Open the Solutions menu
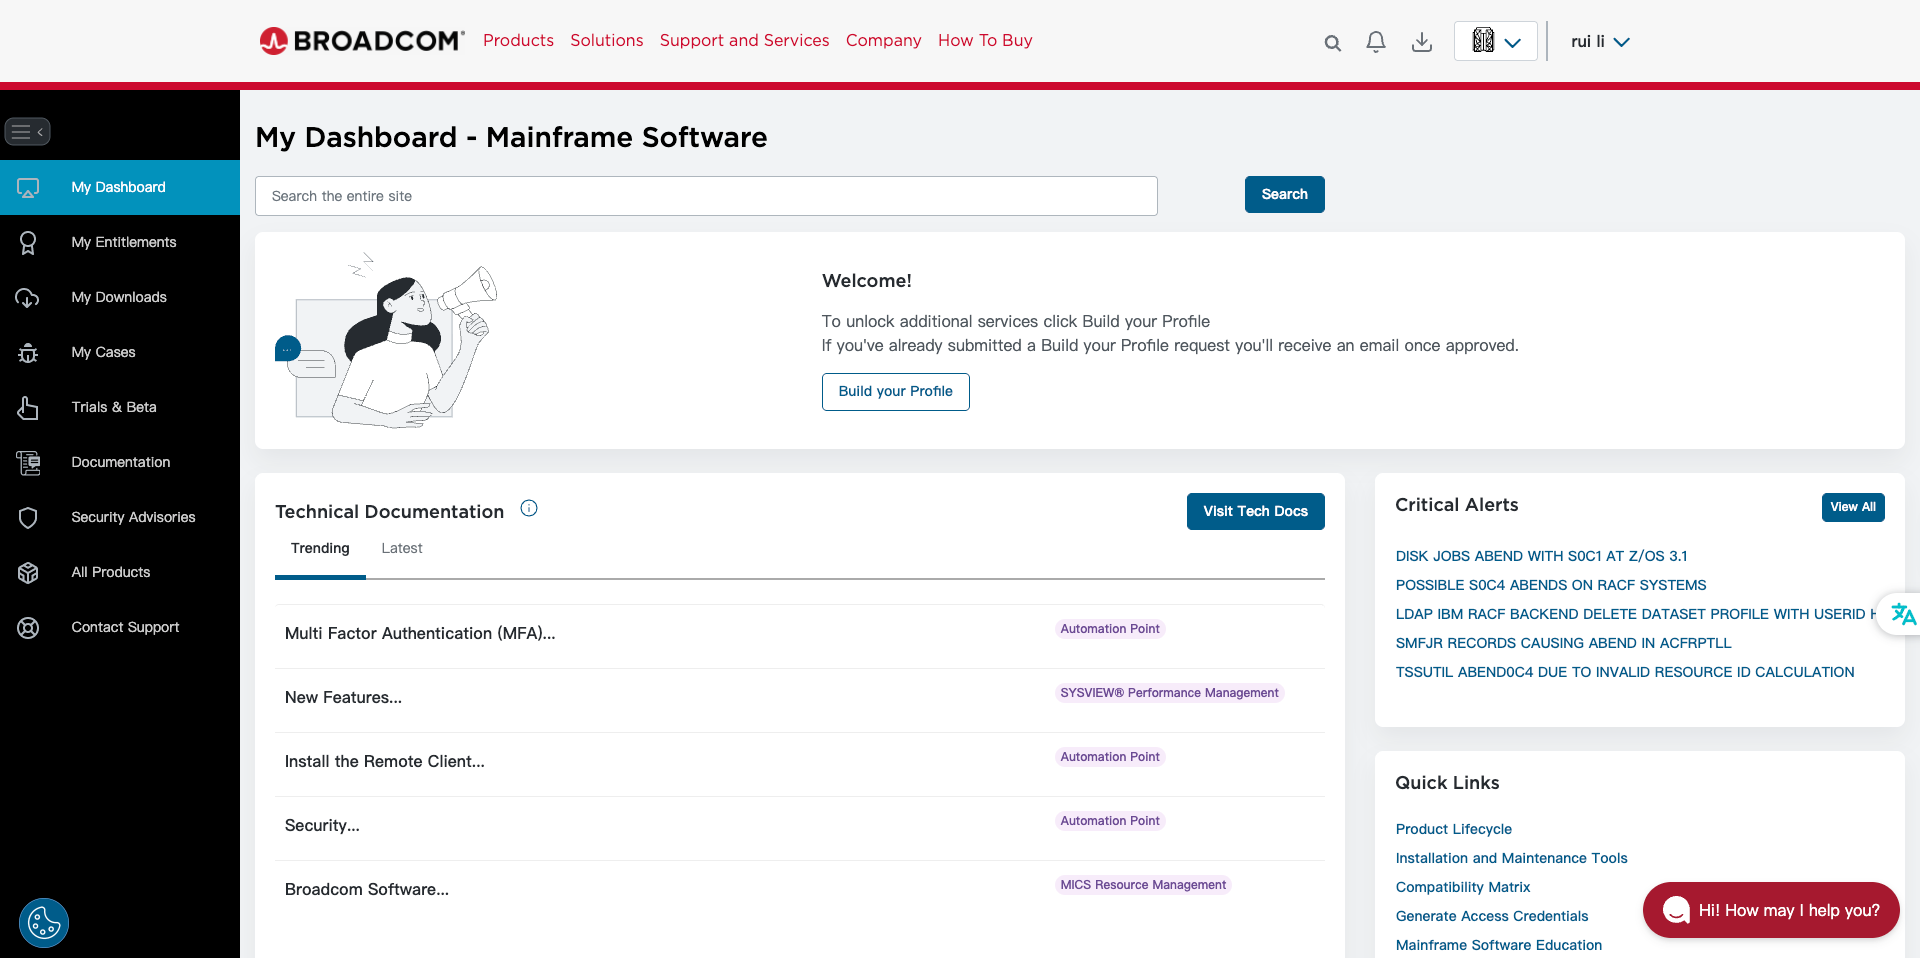 click(x=607, y=41)
